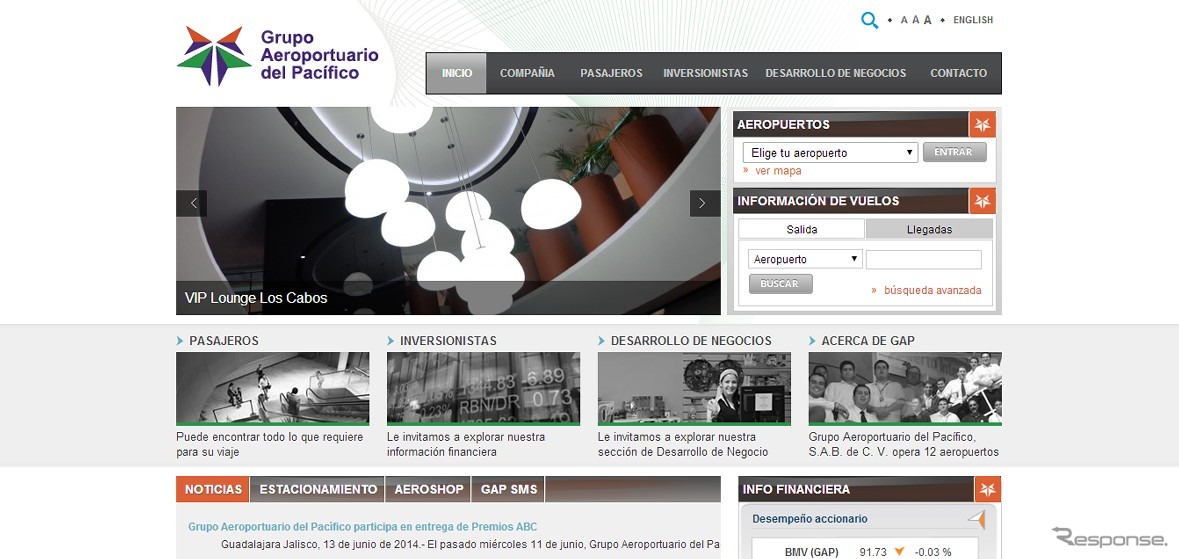Viewport: 1179px width, 559px height.
Task: Click the Pasajeros escalator thumbnail
Action: click(x=272, y=388)
